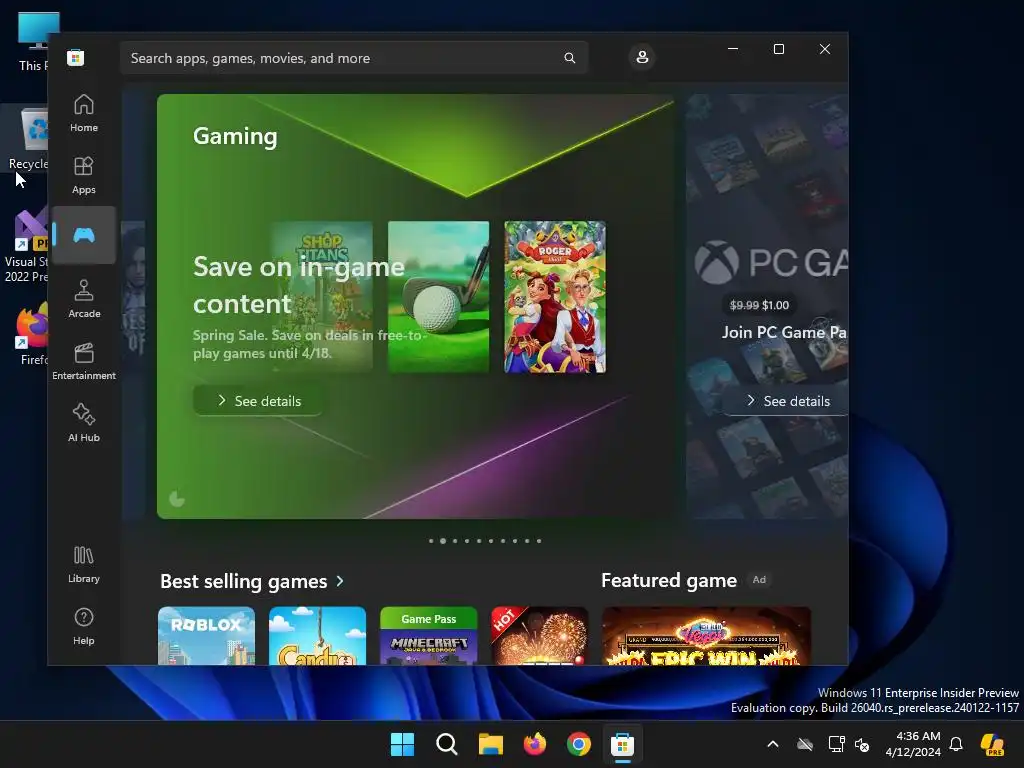Open the AI Hub section
The image size is (1024, 768).
click(84, 424)
